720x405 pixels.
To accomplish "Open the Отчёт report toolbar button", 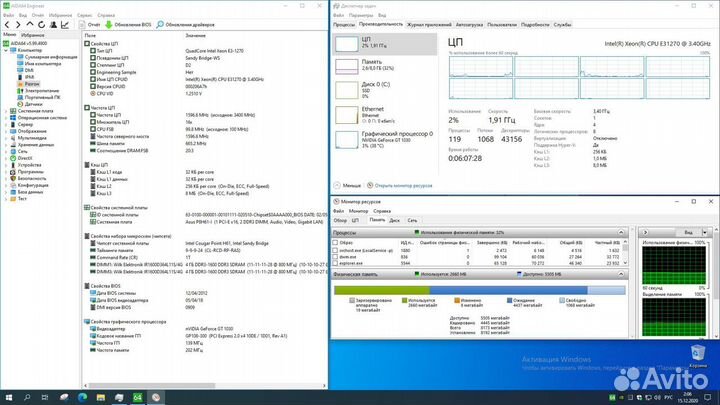I will click(90, 25).
